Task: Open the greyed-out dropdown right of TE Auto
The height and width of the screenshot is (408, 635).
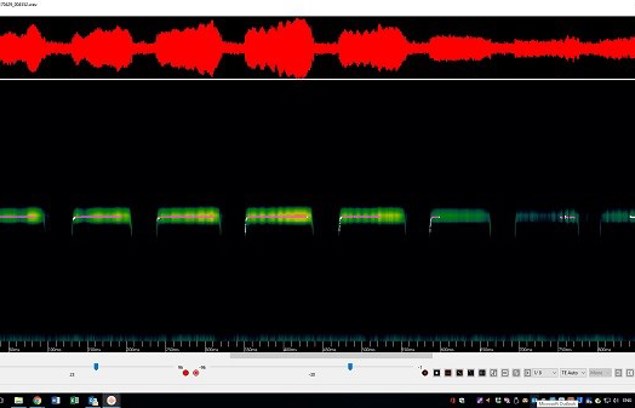Action: pyautogui.click(x=600, y=373)
